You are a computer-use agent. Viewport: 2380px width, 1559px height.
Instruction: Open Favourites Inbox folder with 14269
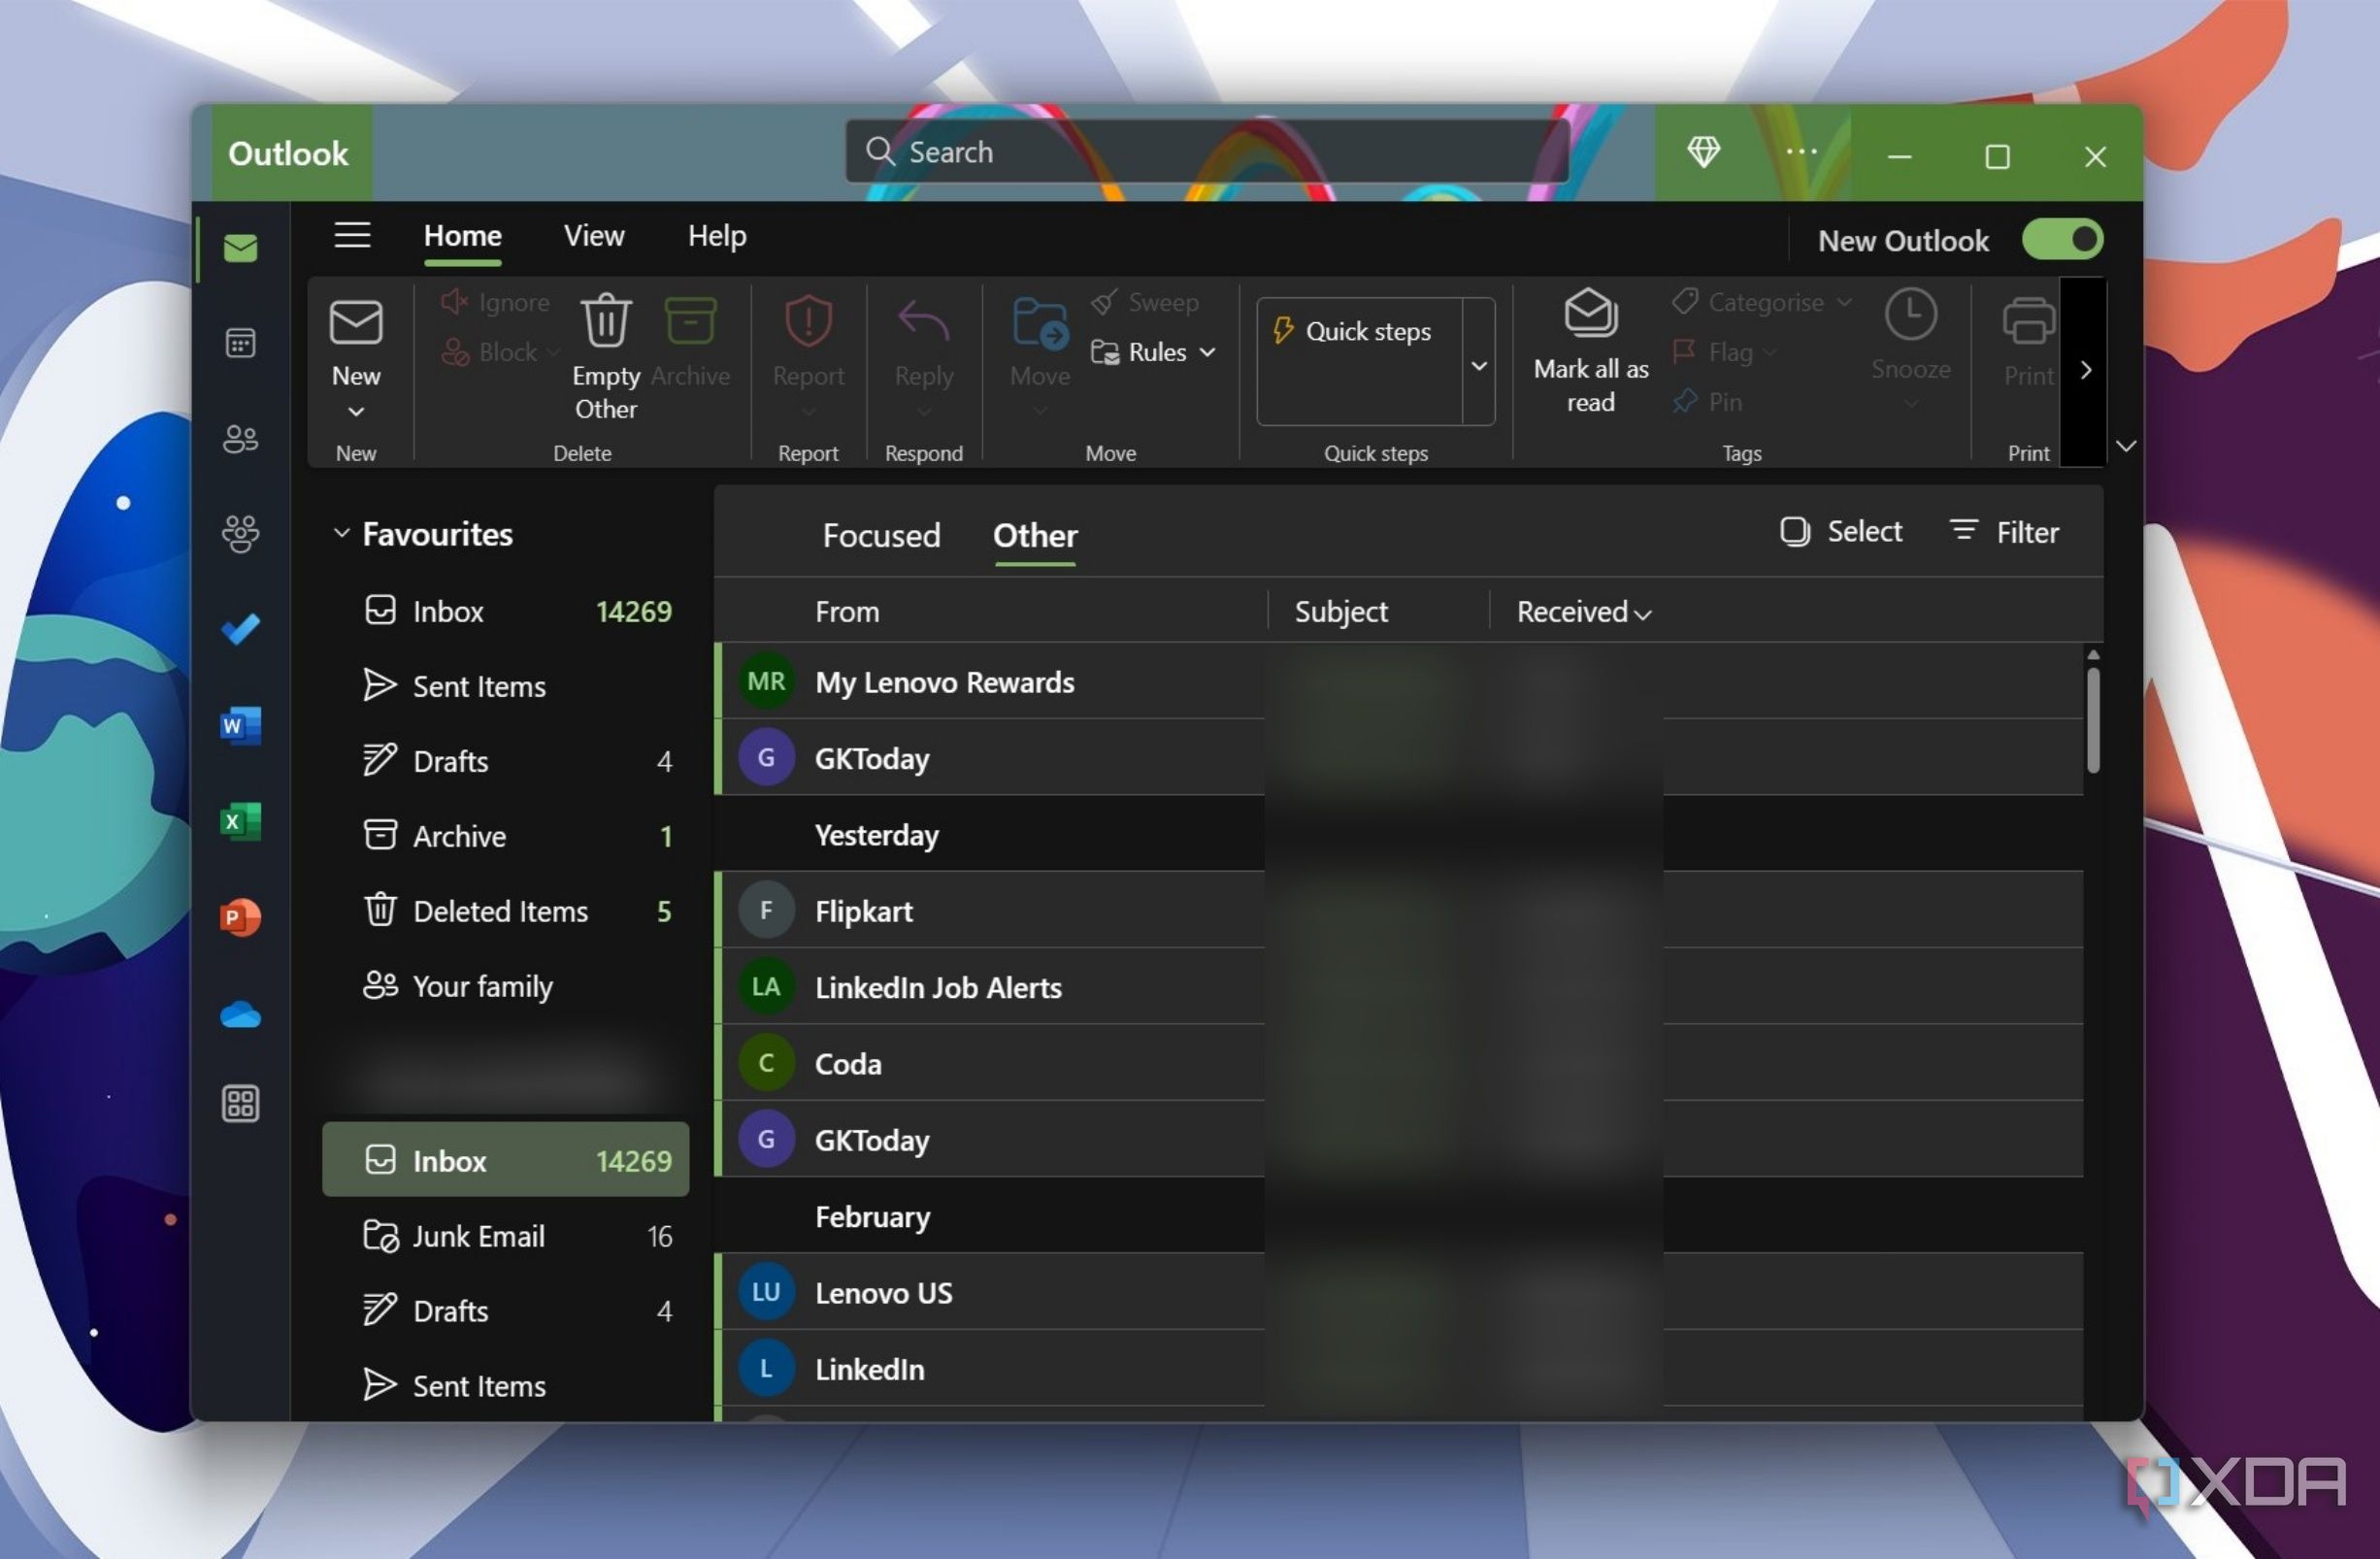(x=505, y=611)
